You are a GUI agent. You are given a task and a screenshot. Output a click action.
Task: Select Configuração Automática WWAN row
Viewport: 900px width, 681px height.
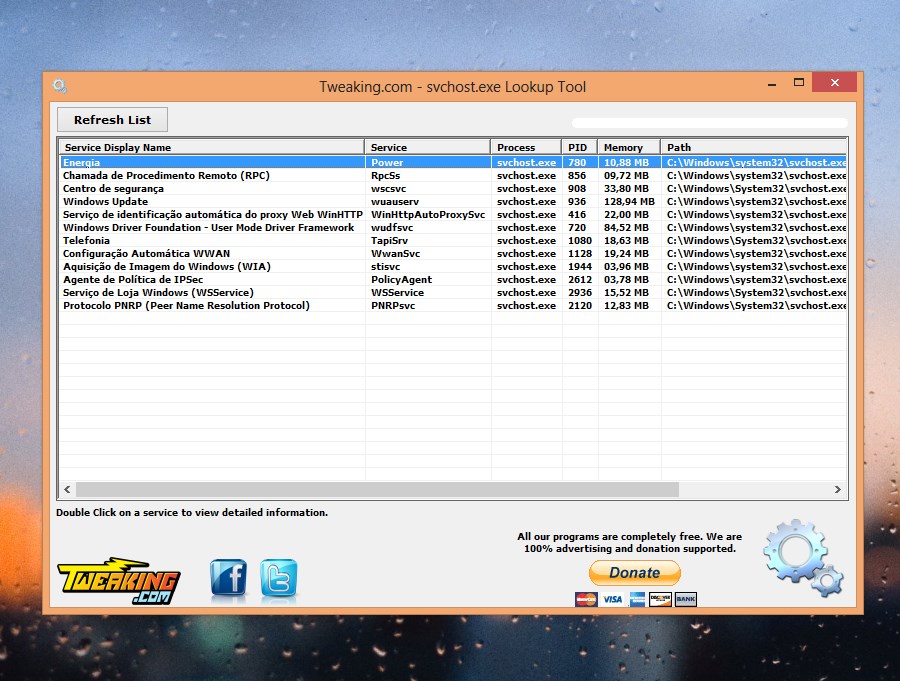point(453,254)
